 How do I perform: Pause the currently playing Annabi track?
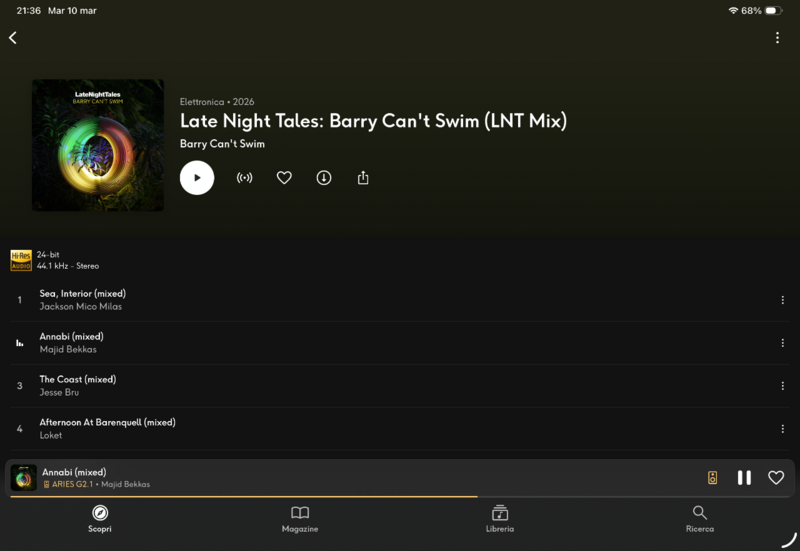click(744, 478)
